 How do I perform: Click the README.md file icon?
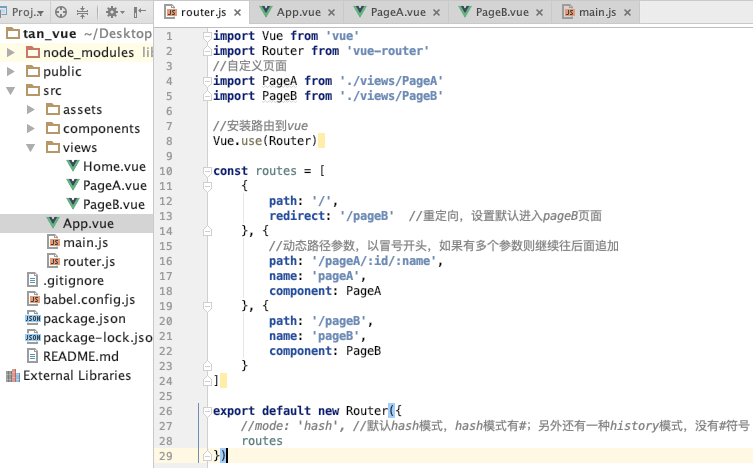pyautogui.click(x=33, y=356)
